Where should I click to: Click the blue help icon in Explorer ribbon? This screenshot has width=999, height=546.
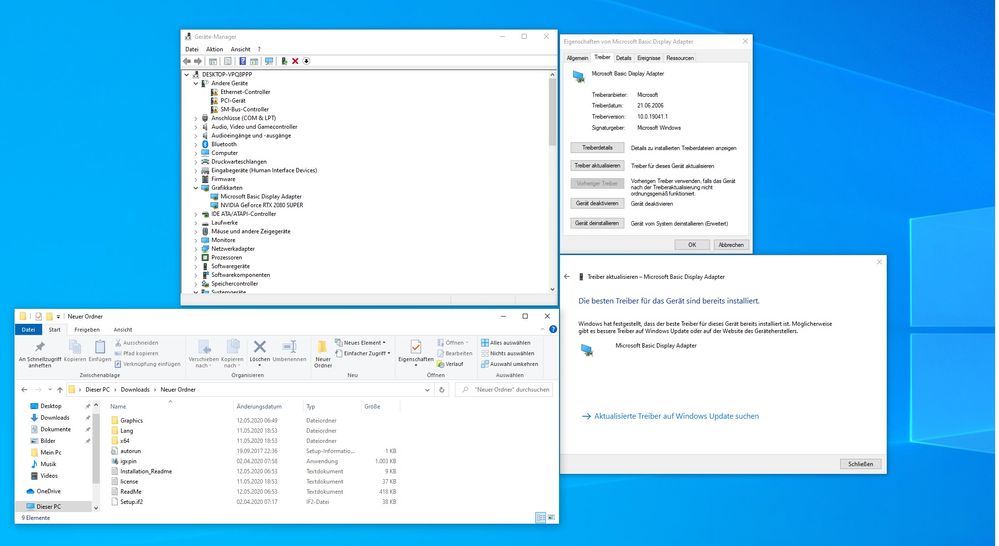[x=553, y=329]
